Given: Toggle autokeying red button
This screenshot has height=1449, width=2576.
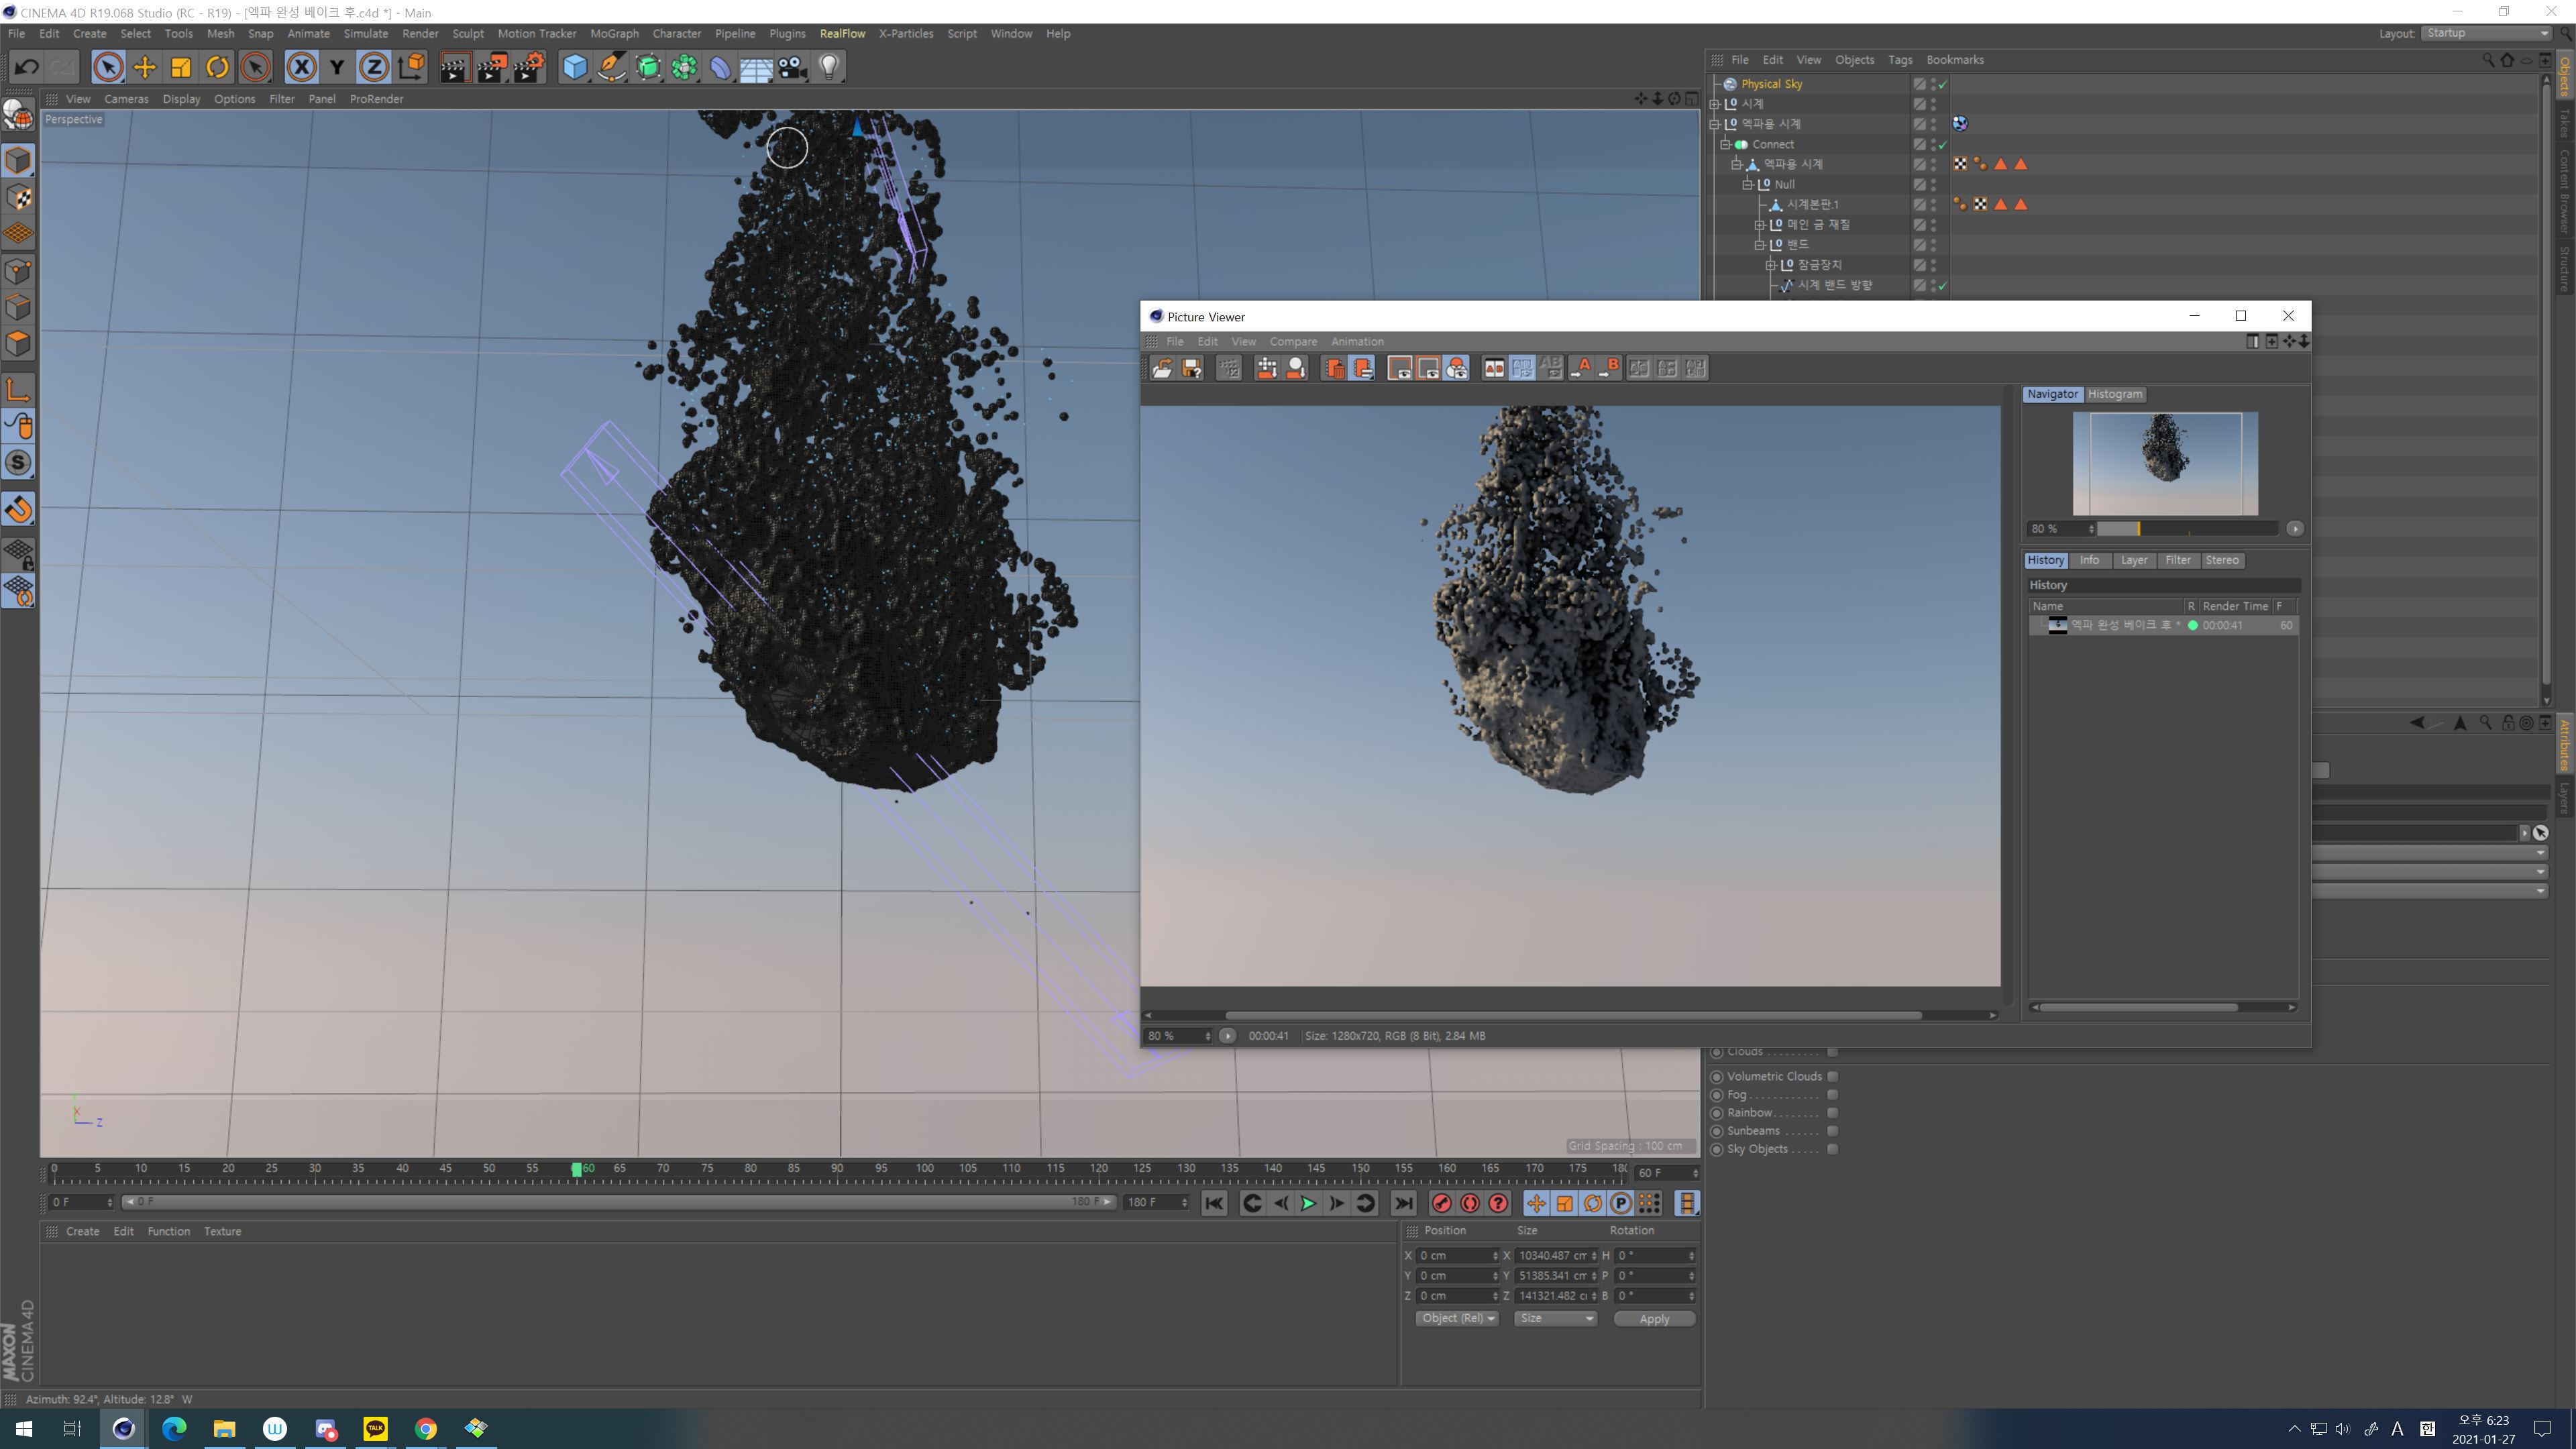Looking at the screenshot, I should [x=1470, y=1204].
